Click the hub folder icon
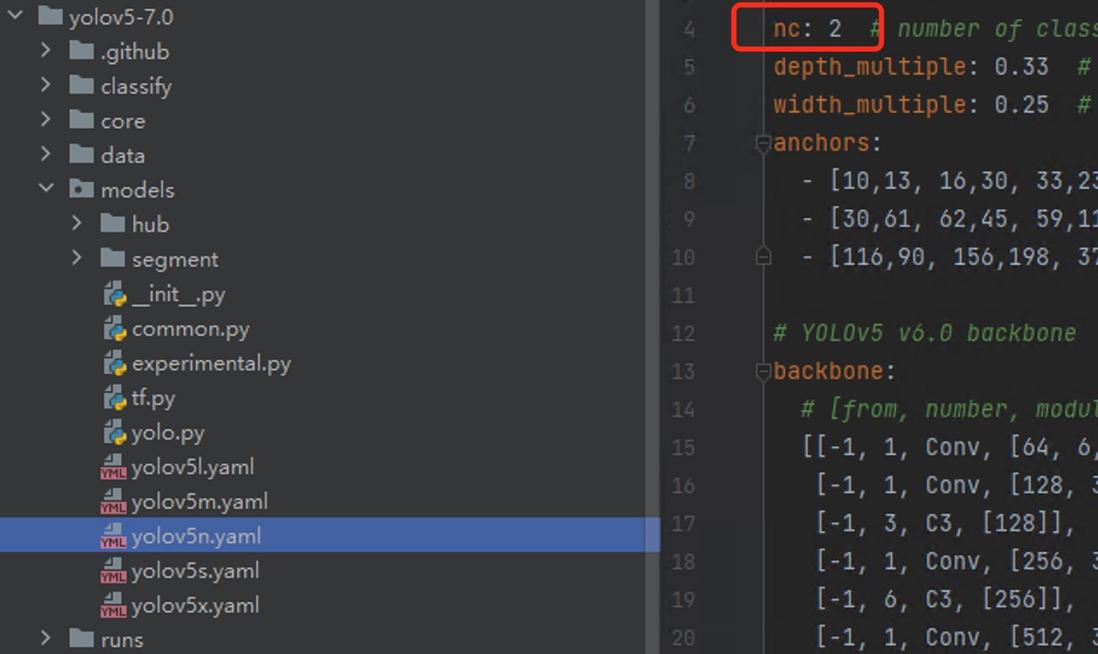Viewport: 1098px width, 654px height. click(113, 223)
